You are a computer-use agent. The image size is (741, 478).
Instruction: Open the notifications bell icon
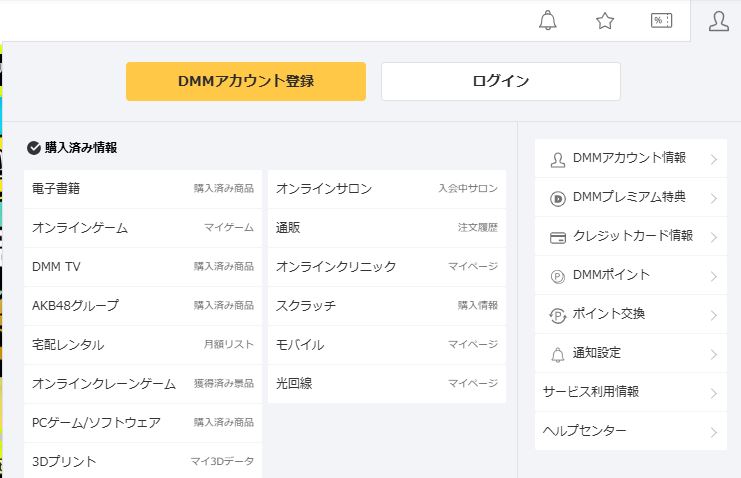[x=548, y=20]
